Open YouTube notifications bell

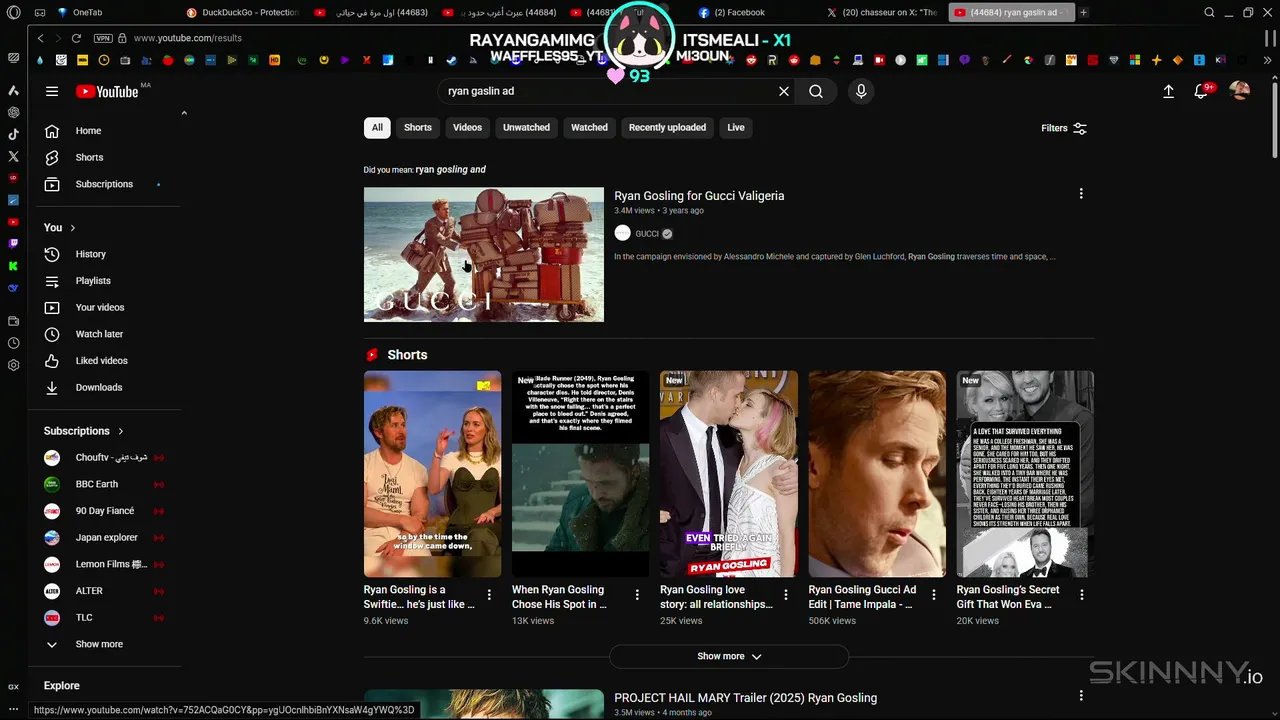1201,91
